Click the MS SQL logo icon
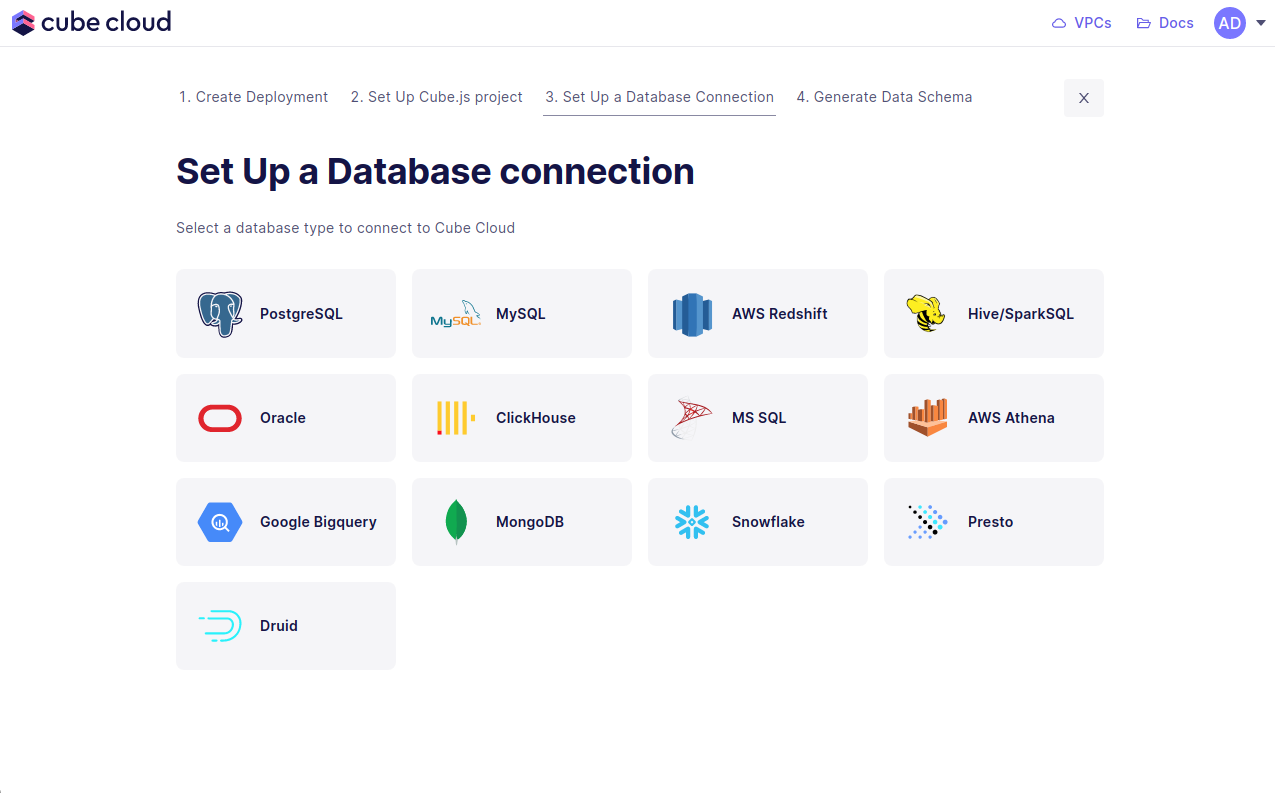Image resolution: width=1275 pixels, height=793 pixels. tap(692, 418)
